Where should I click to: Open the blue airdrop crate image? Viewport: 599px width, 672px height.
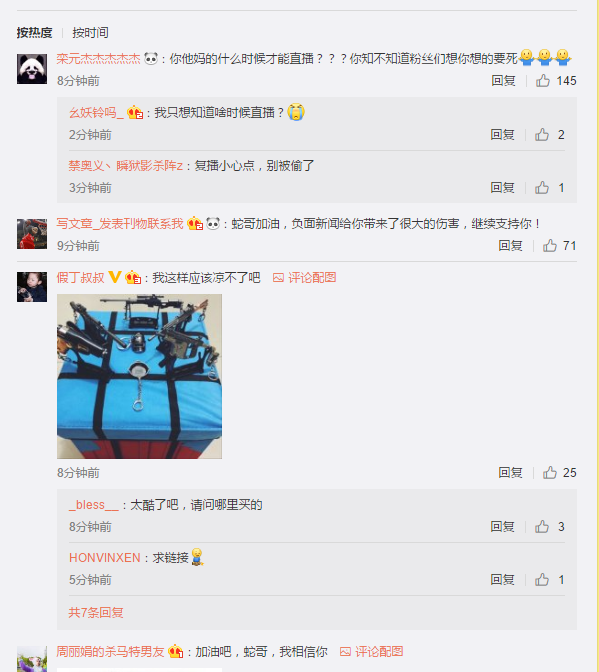pyautogui.click(x=139, y=376)
